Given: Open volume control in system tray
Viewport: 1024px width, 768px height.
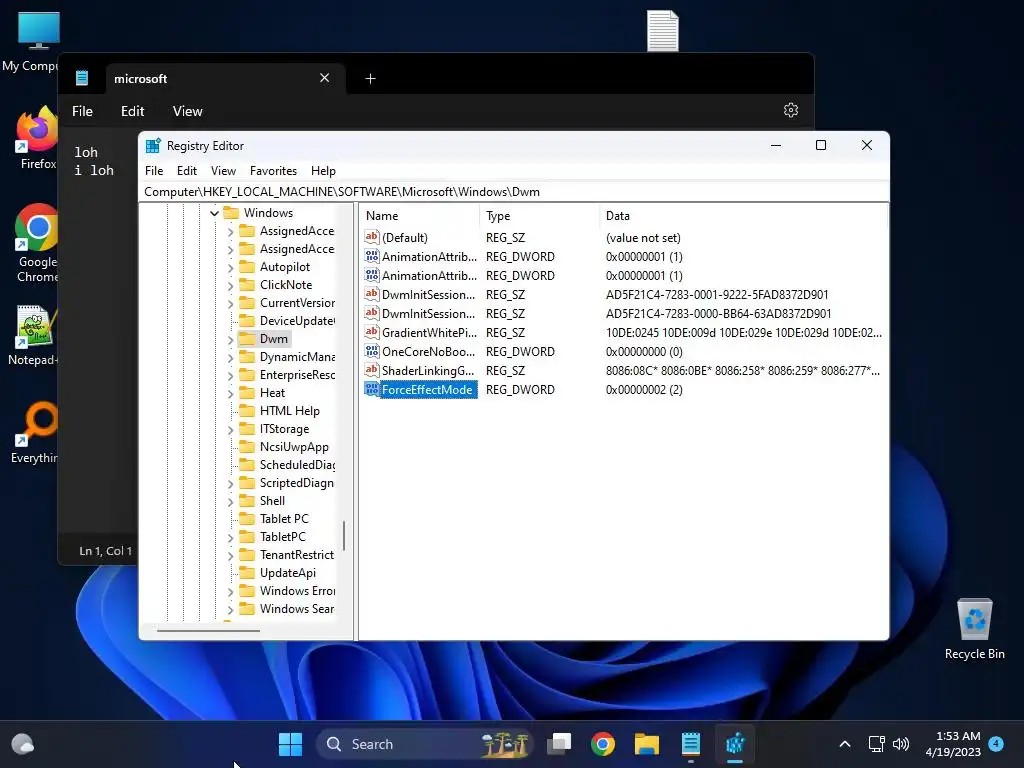Looking at the screenshot, I should click(901, 744).
